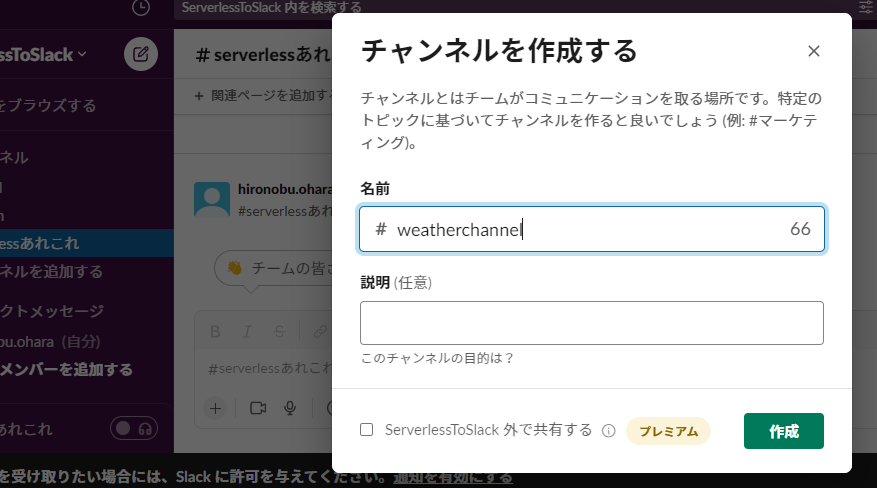Click the hironobu.ohara avatar thumbnail
This screenshot has width=877, height=488.
point(212,199)
